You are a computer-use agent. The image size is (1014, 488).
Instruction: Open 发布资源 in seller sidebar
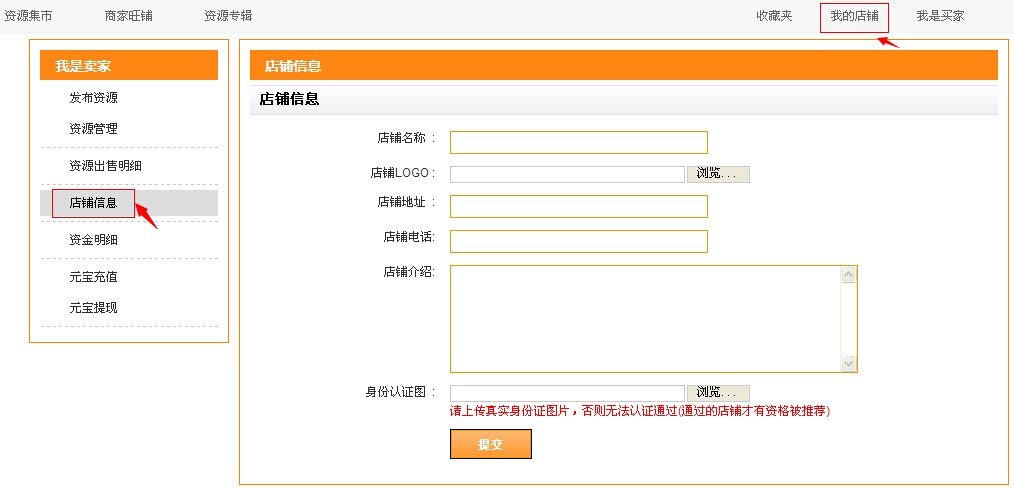[94, 98]
